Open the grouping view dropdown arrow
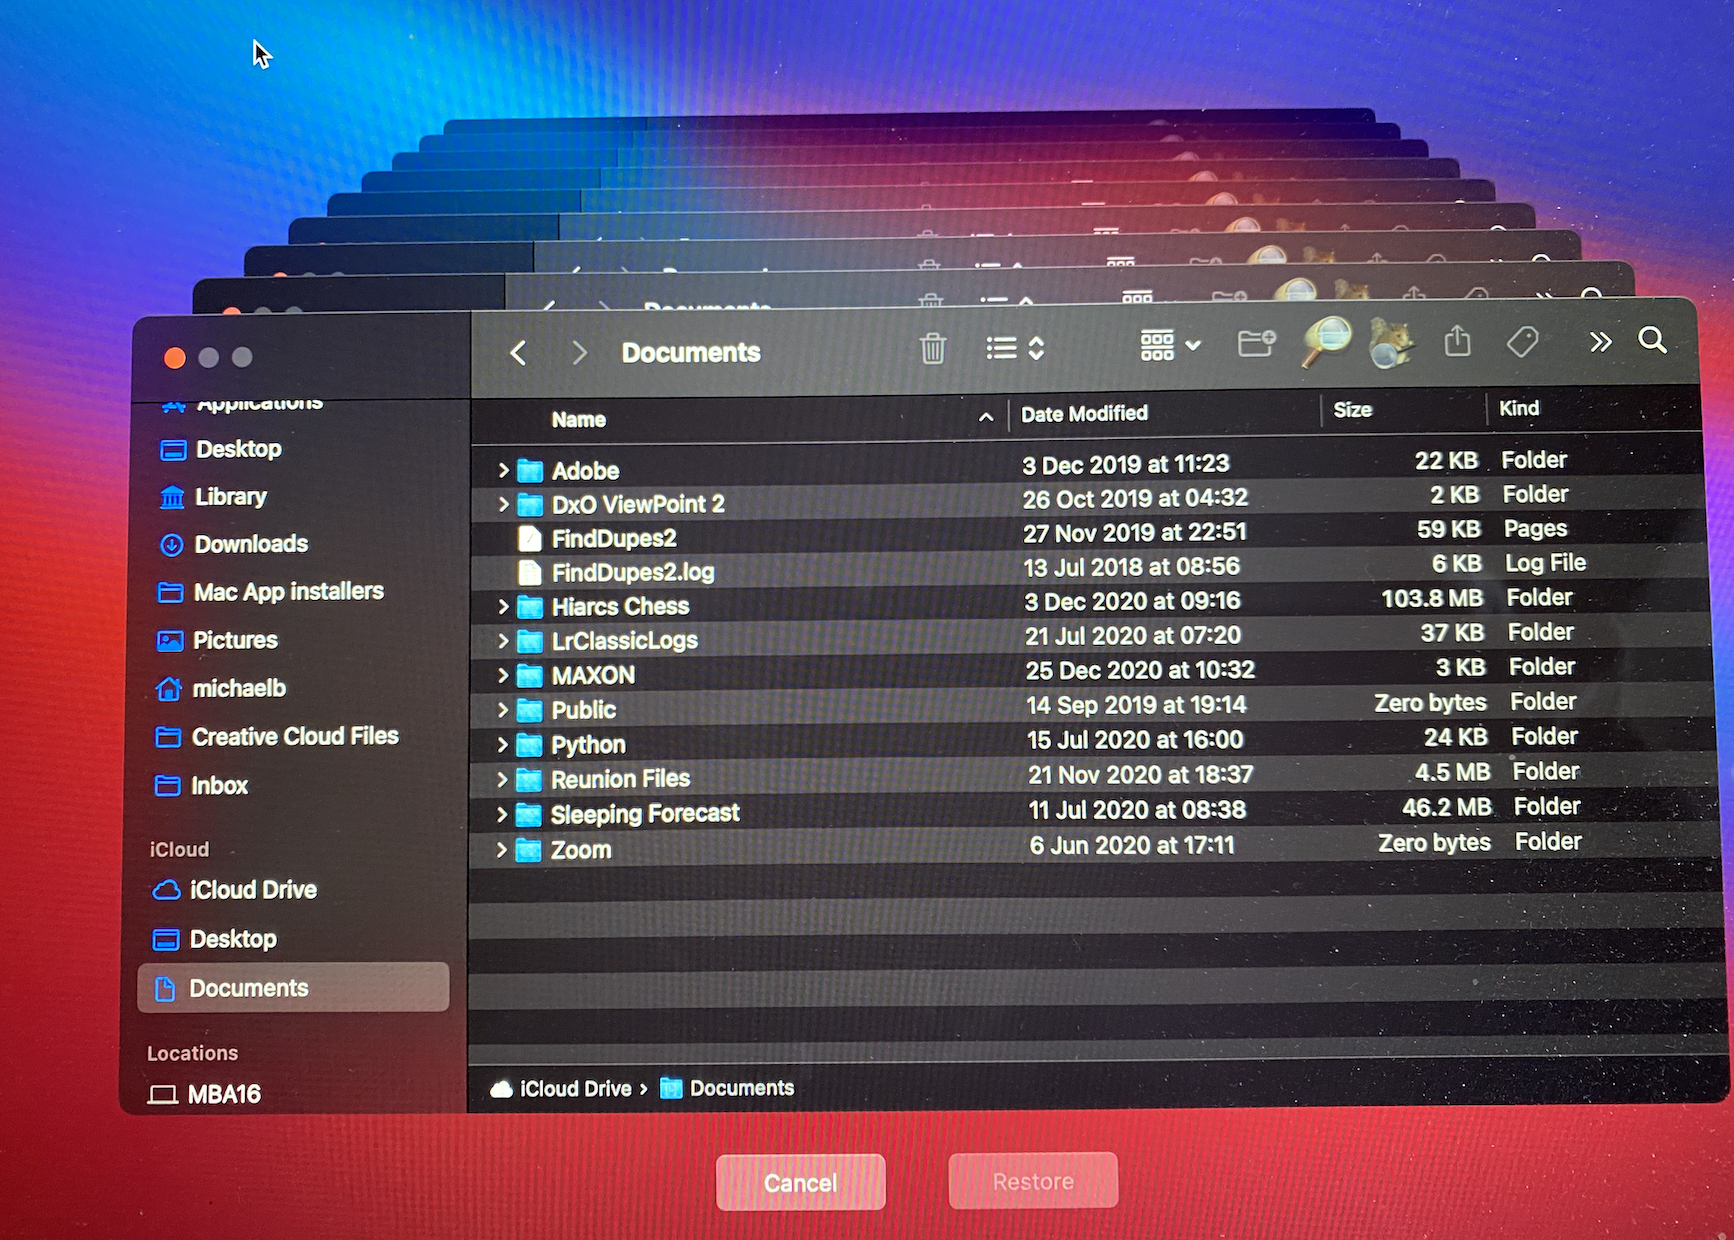Image resolution: width=1734 pixels, height=1240 pixels. click(1192, 347)
